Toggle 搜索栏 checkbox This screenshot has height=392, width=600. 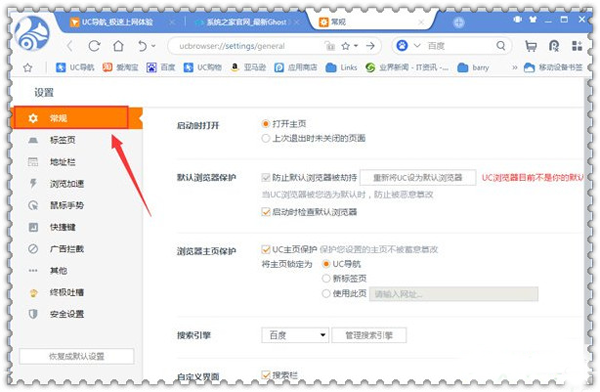(x=266, y=375)
